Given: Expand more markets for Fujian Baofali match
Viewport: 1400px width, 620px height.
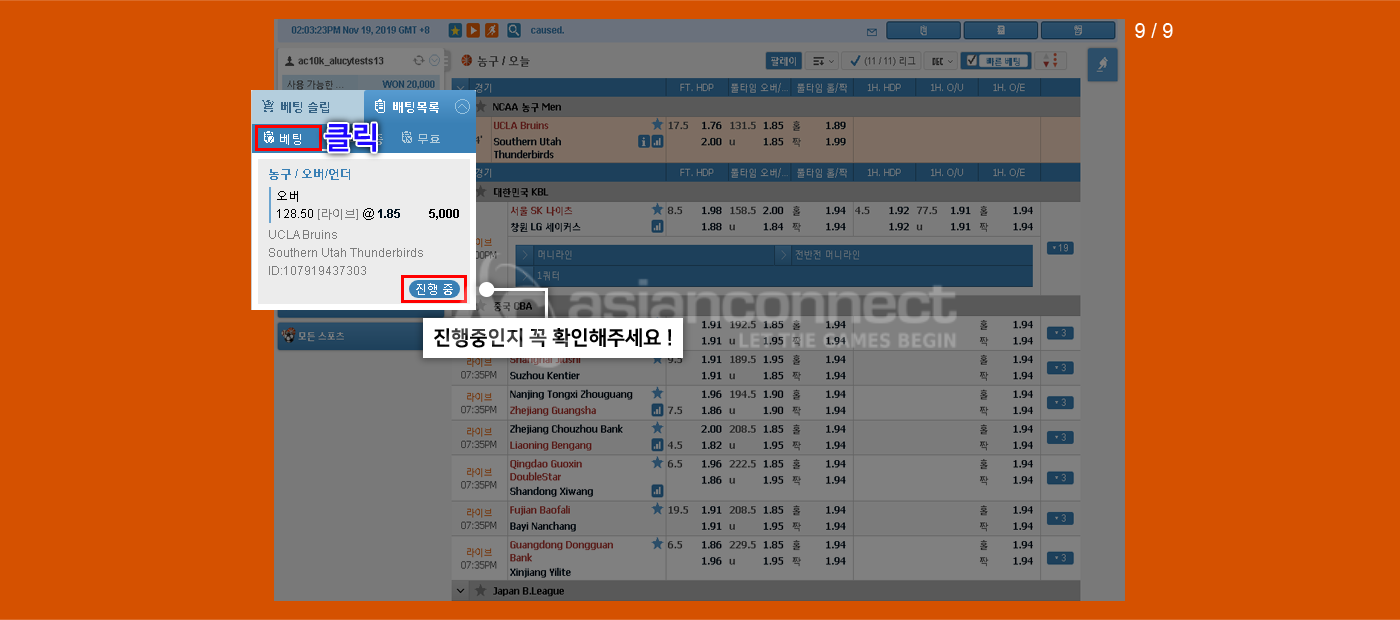Looking at the screenshot, I should 1059,518.
